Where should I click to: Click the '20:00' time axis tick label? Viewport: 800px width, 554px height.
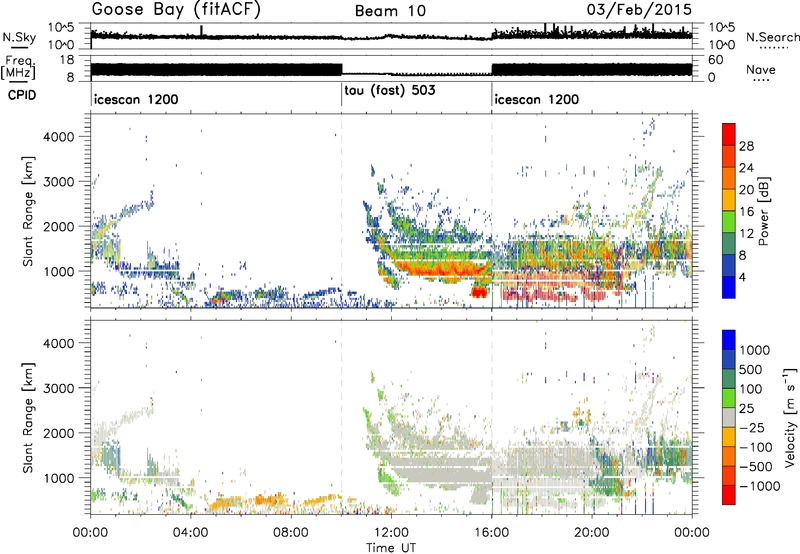[592, 533]
